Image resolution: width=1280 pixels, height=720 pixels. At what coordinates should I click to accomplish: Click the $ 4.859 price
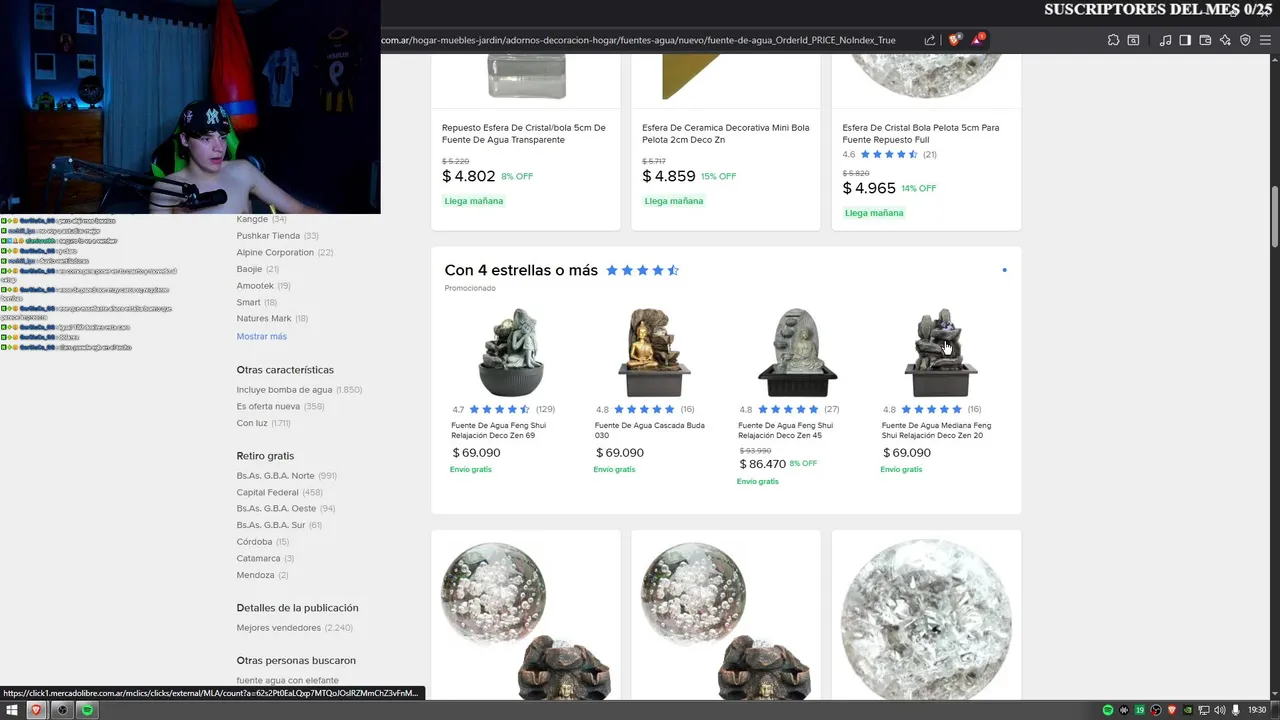pos(669,176)
